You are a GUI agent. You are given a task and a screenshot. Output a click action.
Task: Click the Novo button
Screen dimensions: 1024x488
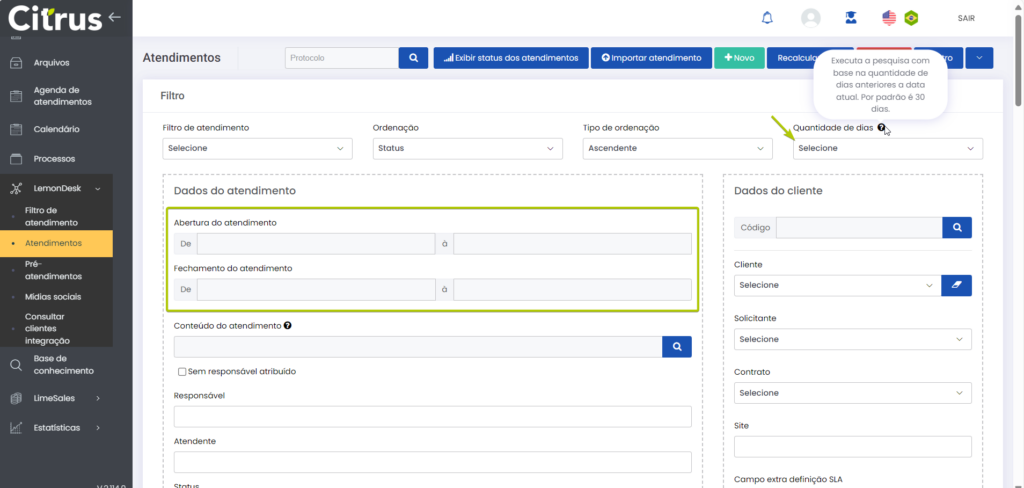pyautogui.click(x=739, y=58)
